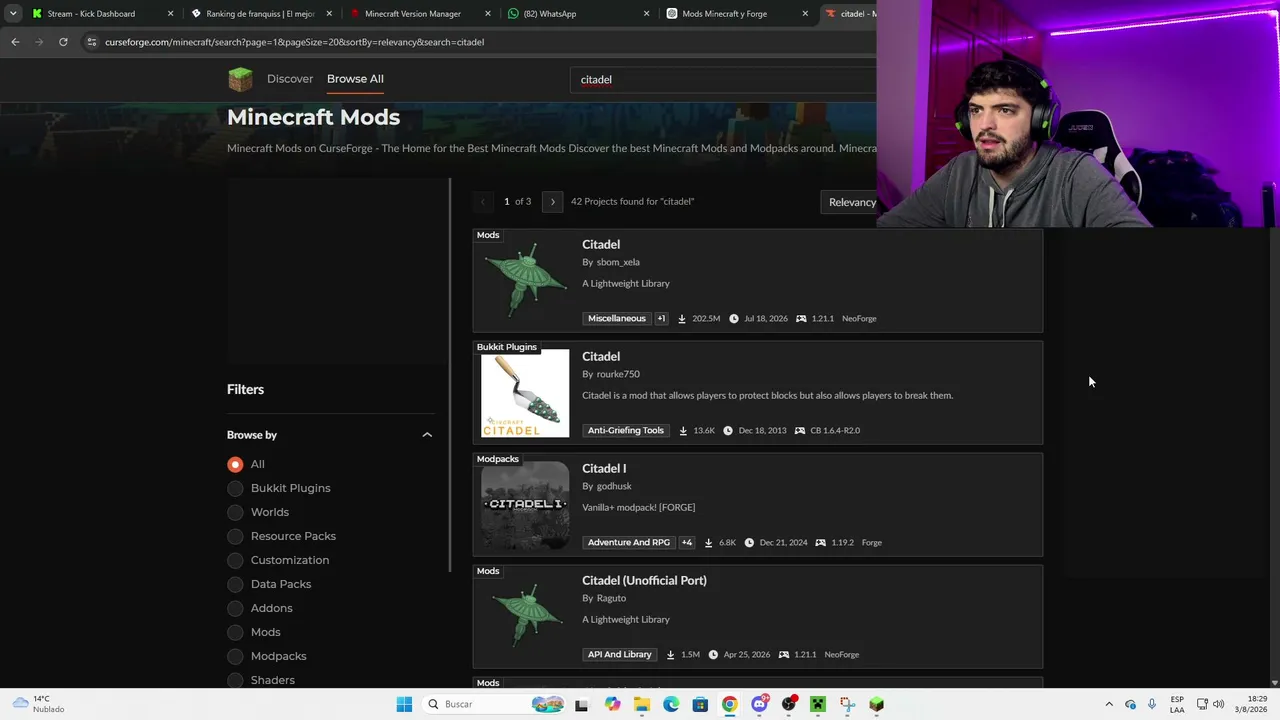The height and width of the screenshot is (720, 1280).
Task: Expand the +4 tags on Citadel I
Action: pyautogui.click(x=687, y=542)
